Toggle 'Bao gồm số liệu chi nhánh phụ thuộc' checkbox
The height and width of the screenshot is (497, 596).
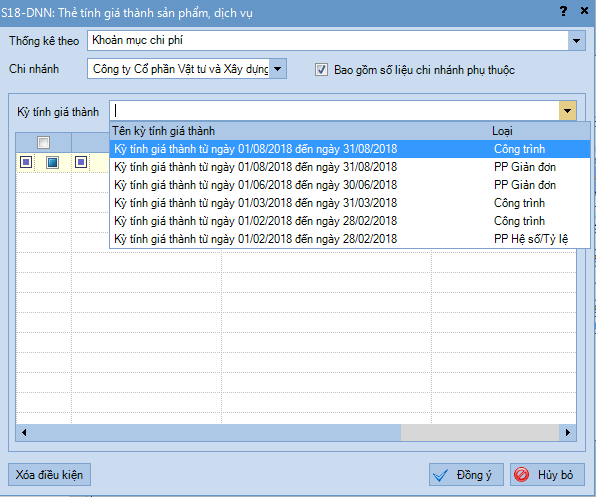(321, 70)
